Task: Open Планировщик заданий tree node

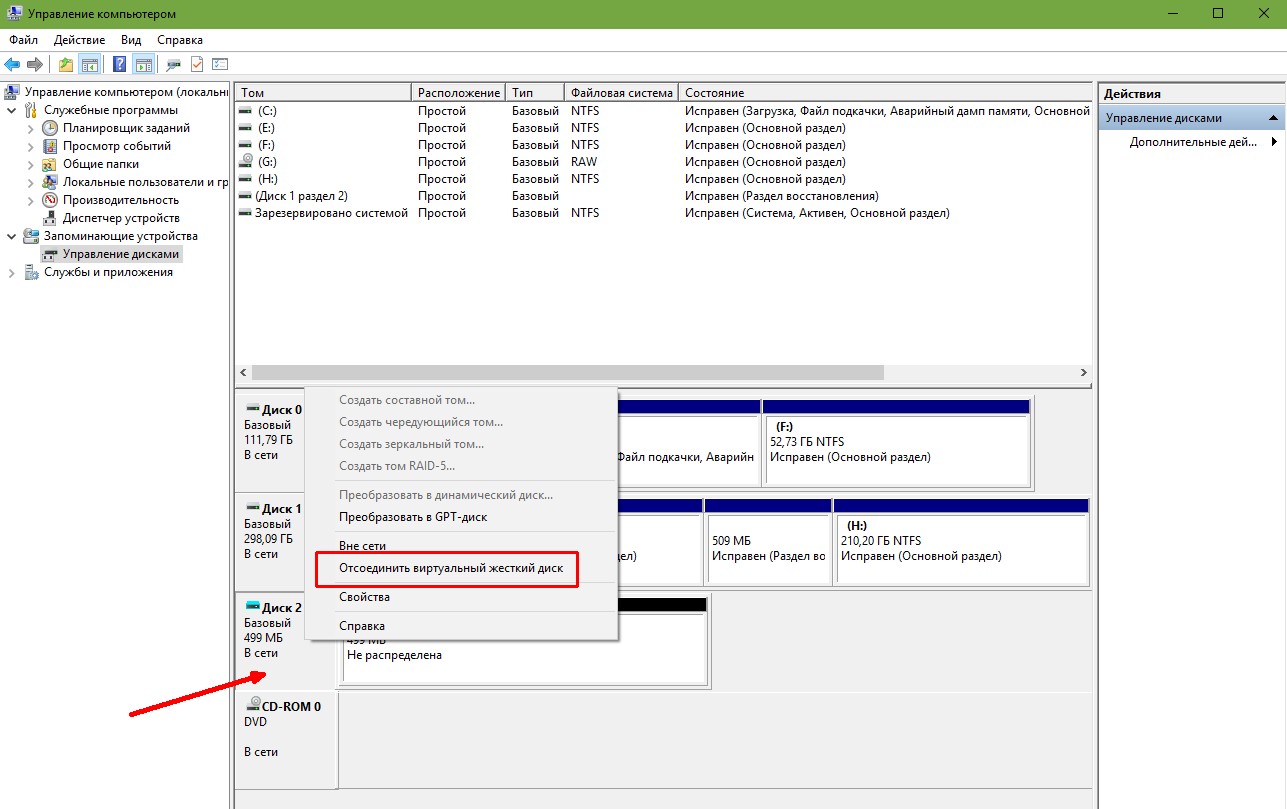Action: pos(126,128)
